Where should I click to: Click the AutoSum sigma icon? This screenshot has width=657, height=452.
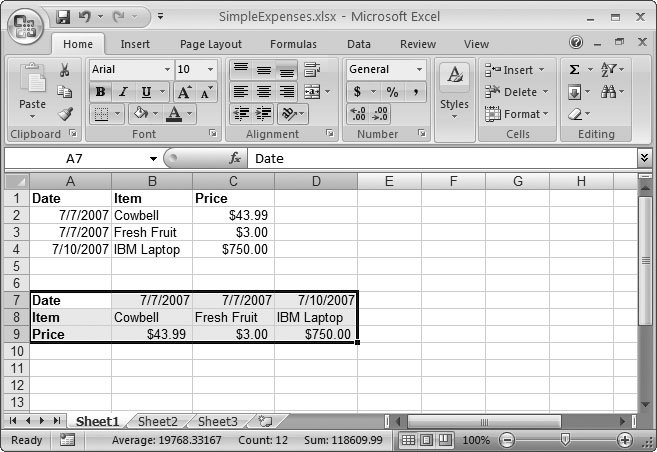[574, 69]
